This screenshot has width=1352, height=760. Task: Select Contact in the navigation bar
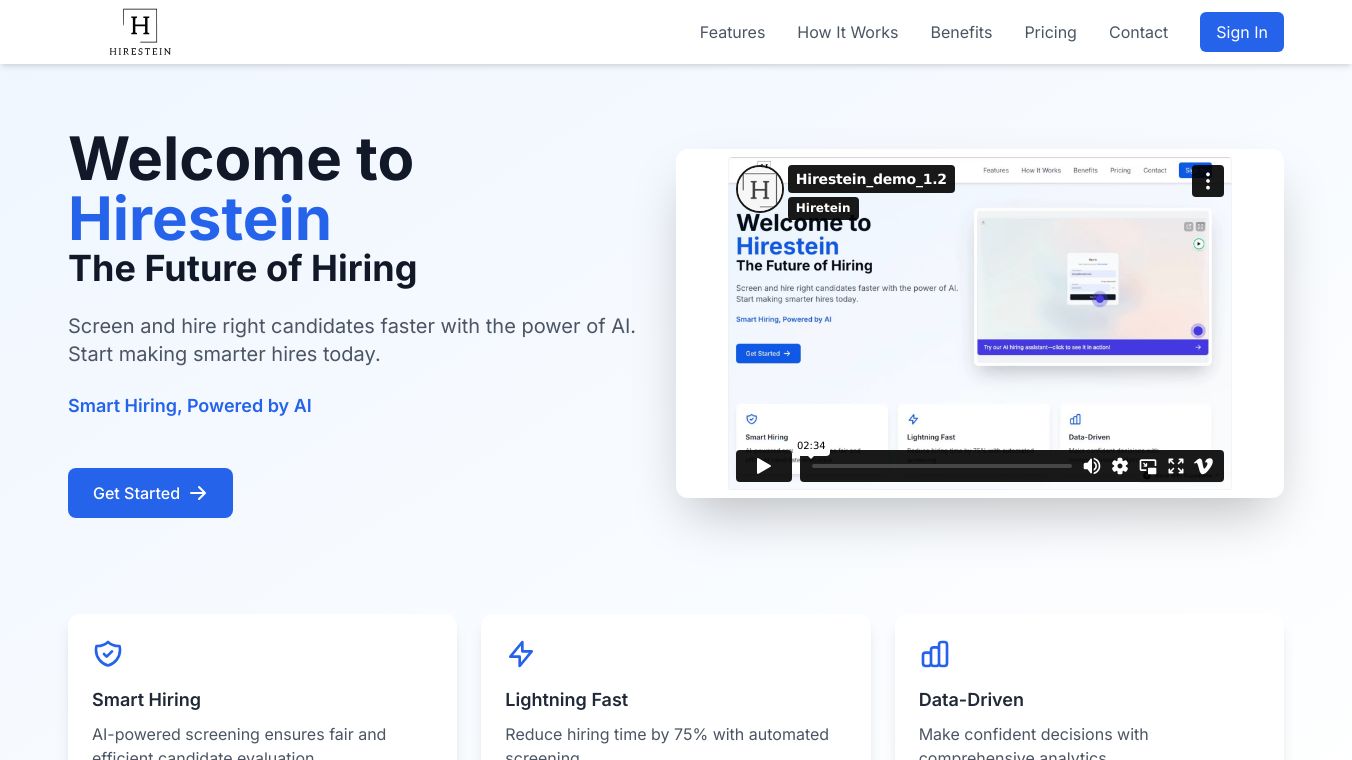(x=1138, y=32)
